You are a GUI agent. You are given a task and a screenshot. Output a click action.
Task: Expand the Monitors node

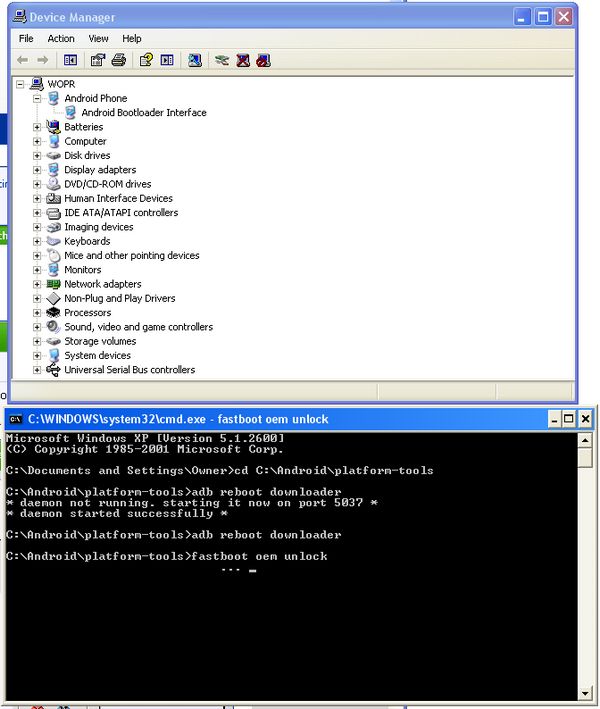[x=37, y=269]
